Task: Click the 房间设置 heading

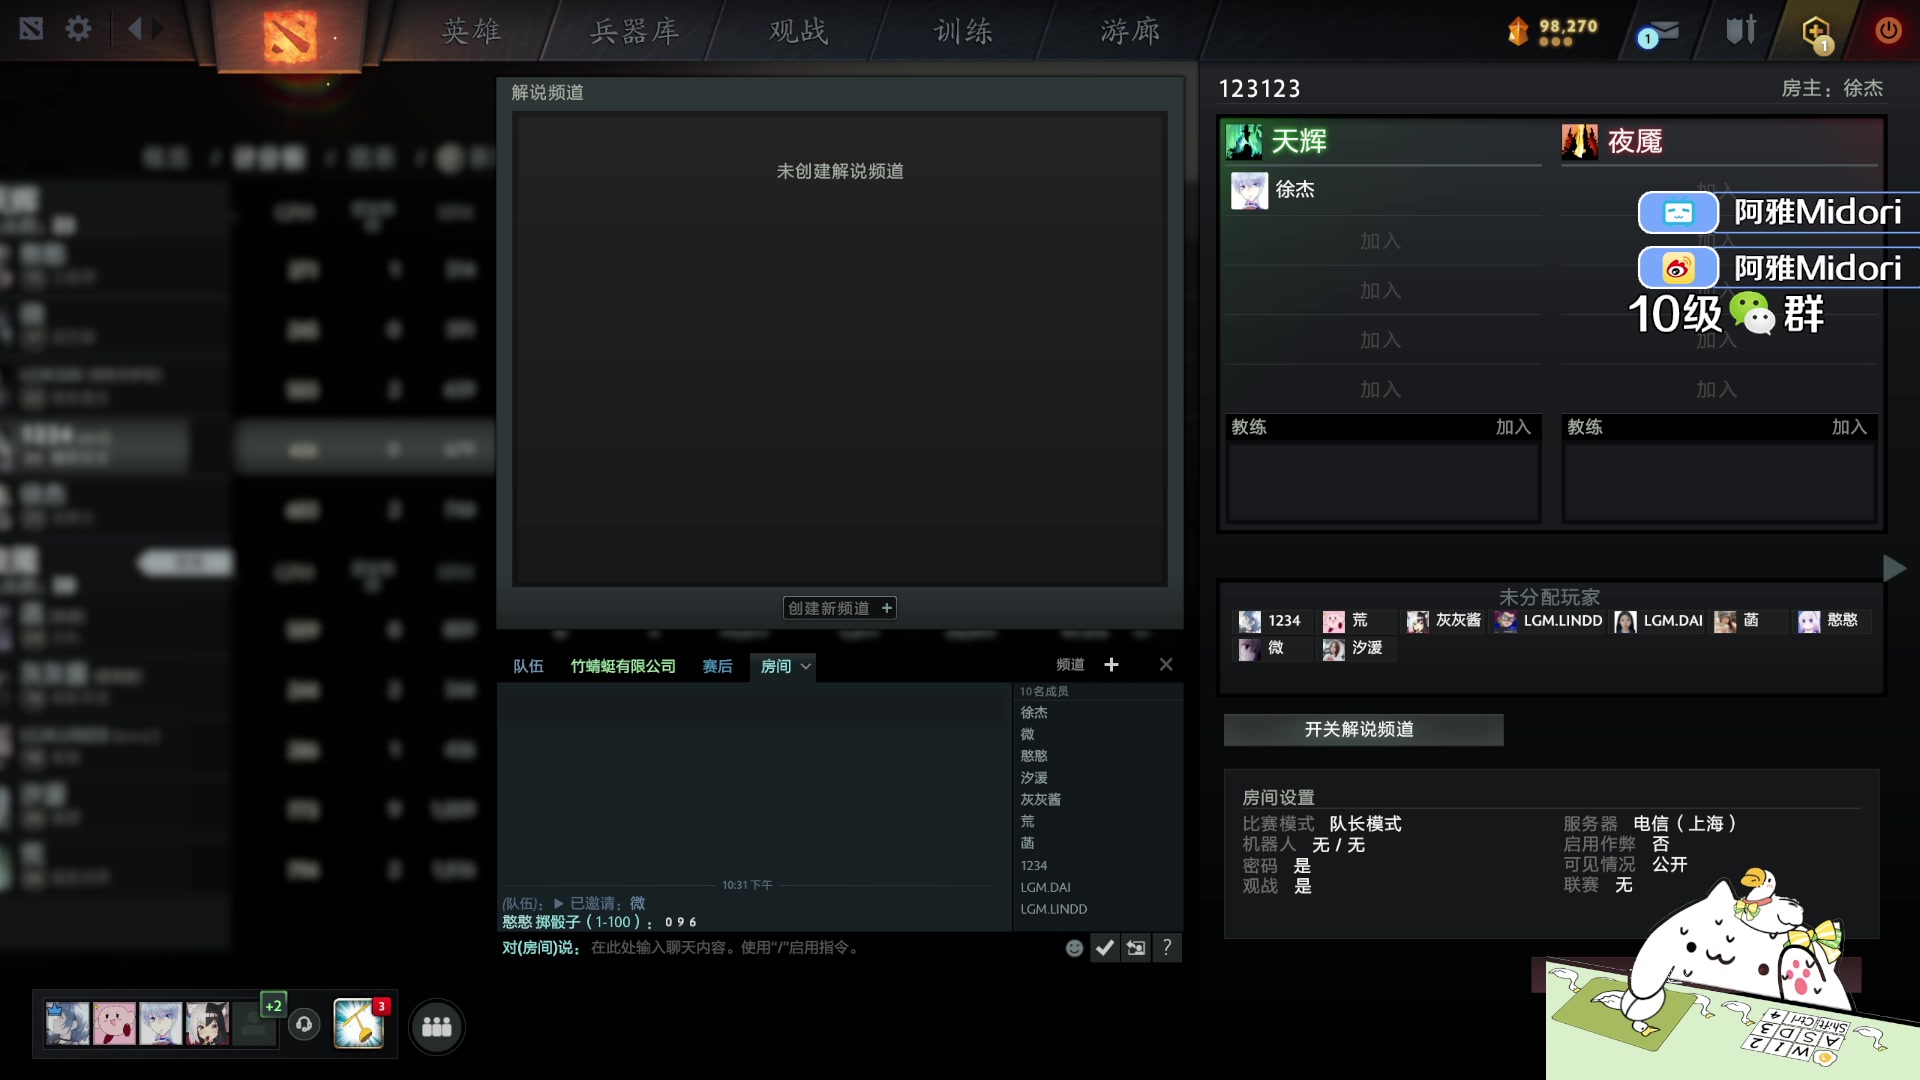Action: (x=1278, y=798)
